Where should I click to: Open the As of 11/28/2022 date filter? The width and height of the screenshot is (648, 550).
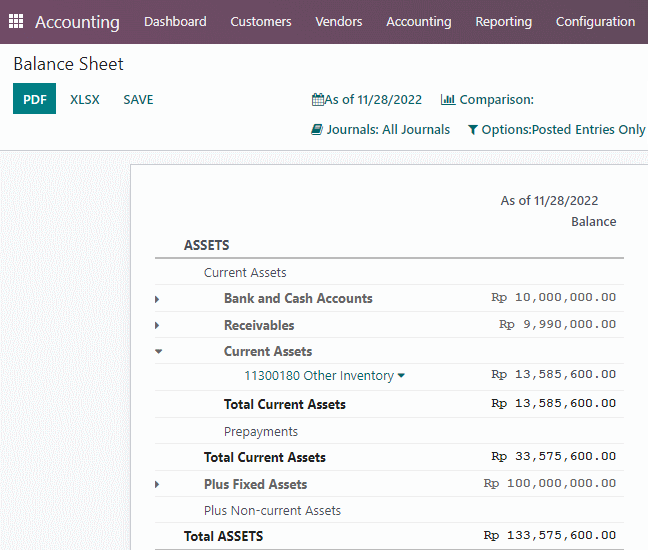coord(367,100)
